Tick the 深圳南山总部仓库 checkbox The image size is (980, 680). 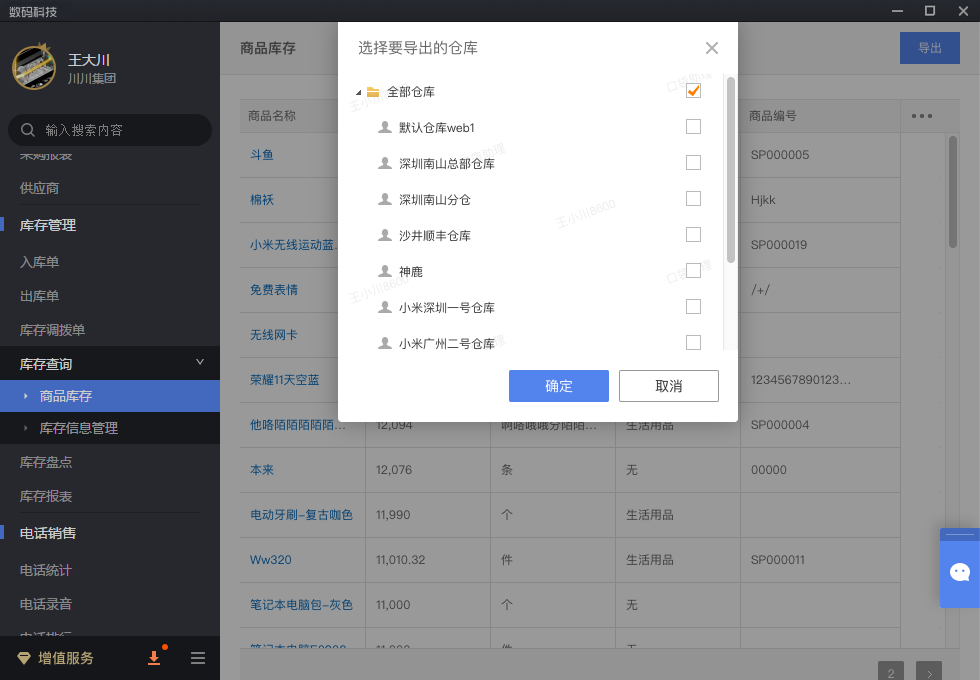693,163
